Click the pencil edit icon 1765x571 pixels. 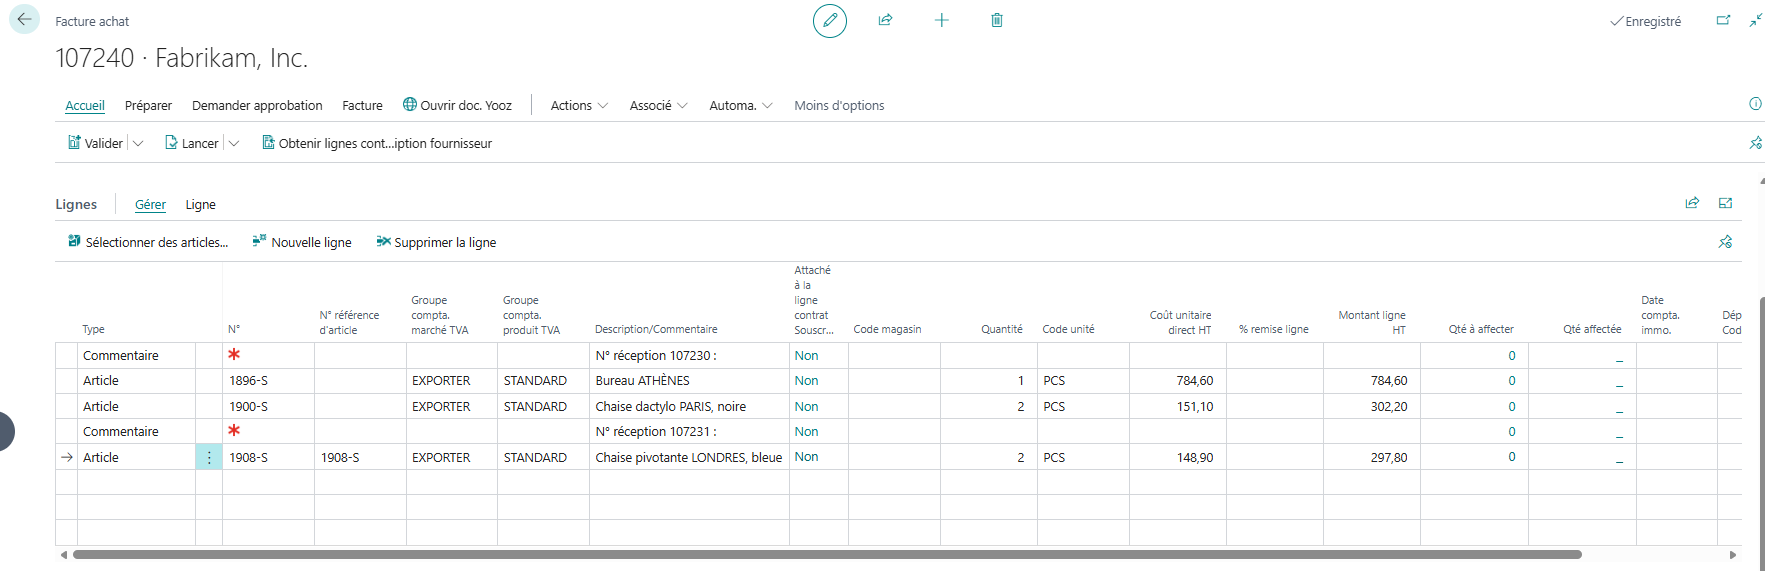click(829, 21)
